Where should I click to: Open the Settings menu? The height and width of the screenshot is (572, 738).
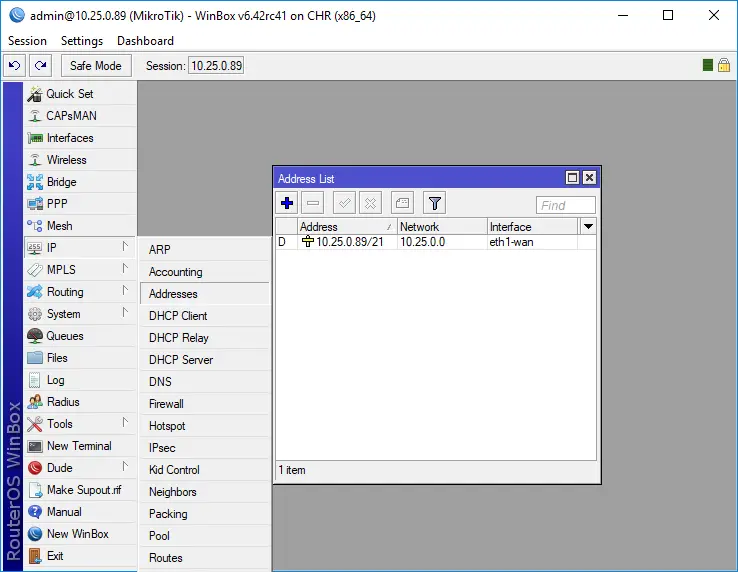[82, 41]
